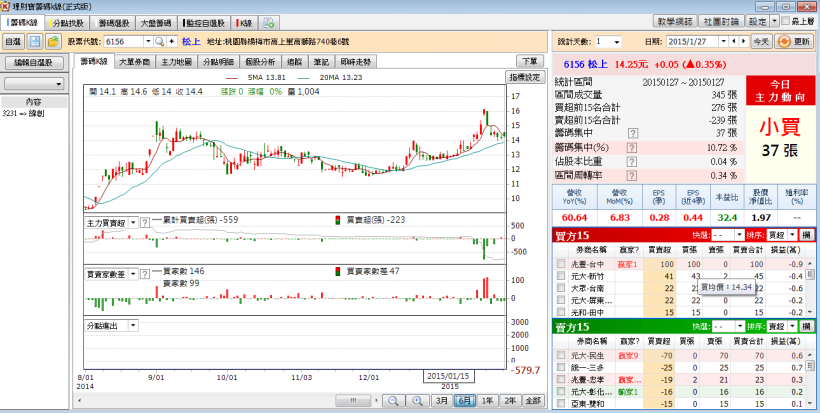Tick checkbox for 元大-民生 row
The width and height of the screenshot is (820, 413).
561,355
